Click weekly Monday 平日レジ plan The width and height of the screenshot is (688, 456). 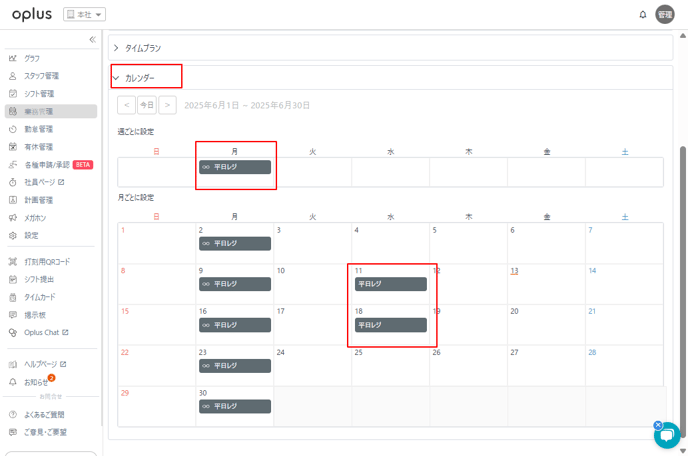pos(235,167)
